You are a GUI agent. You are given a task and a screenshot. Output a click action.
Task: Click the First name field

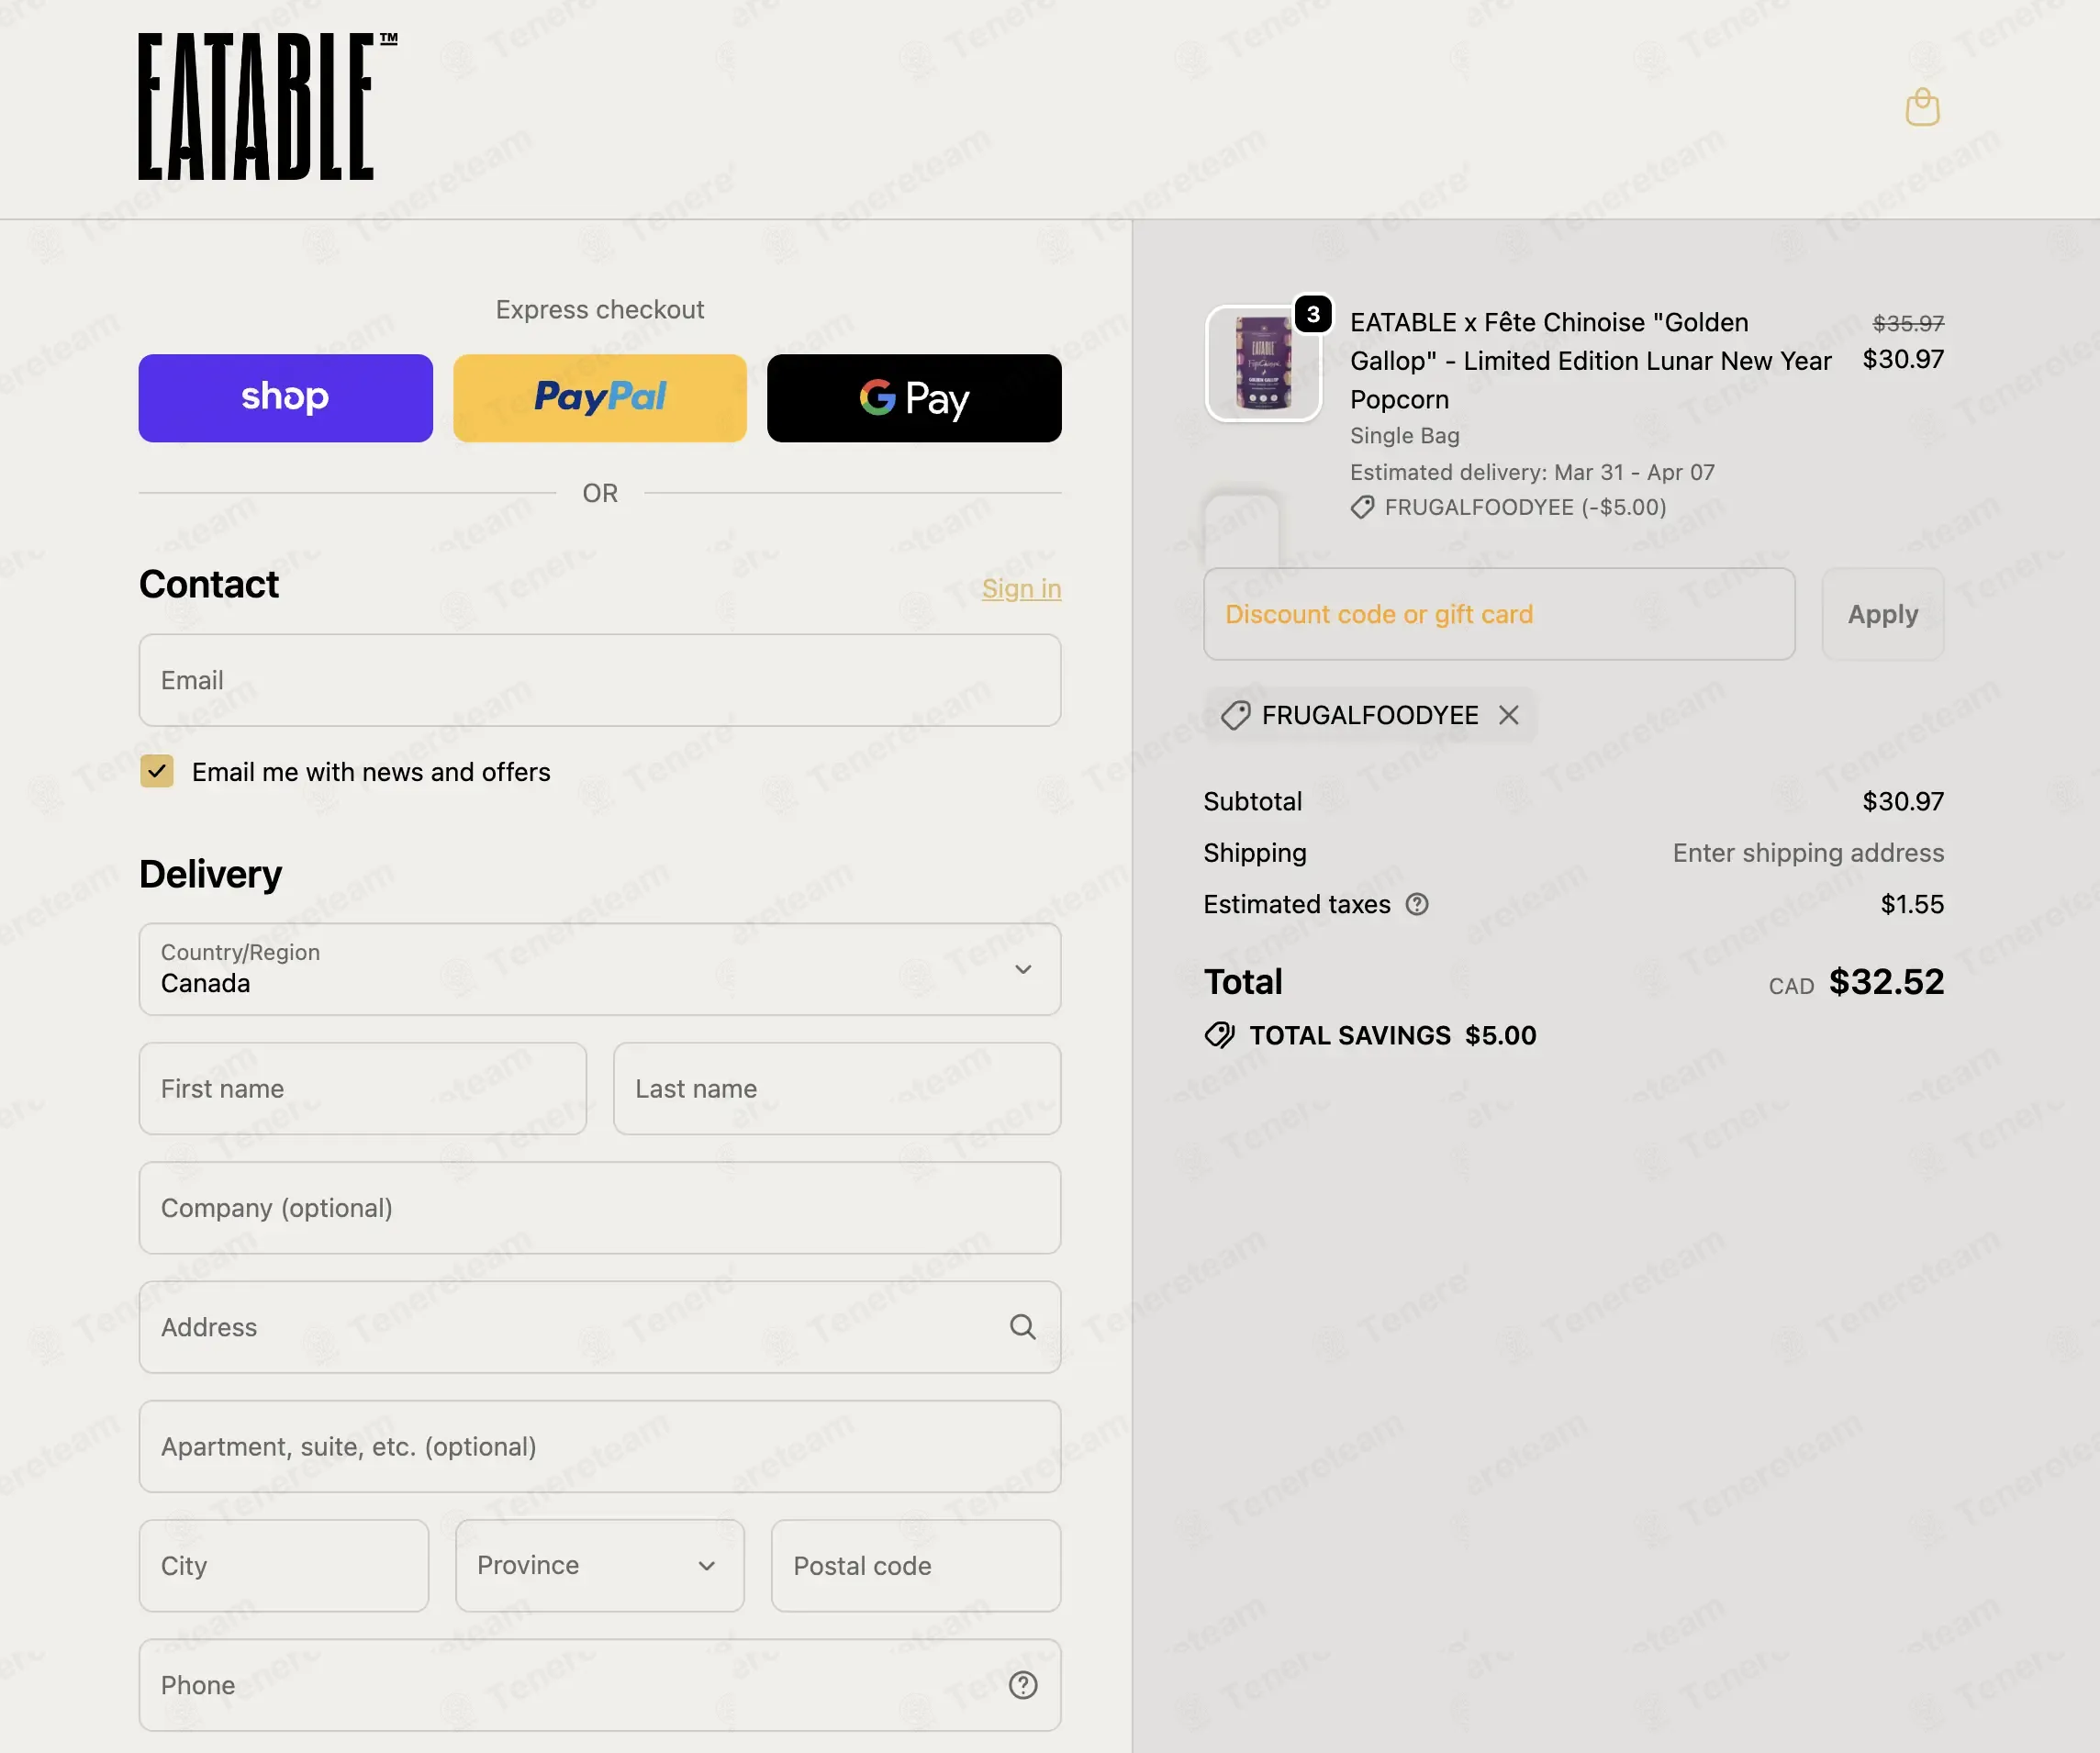tap(363, 1088)
